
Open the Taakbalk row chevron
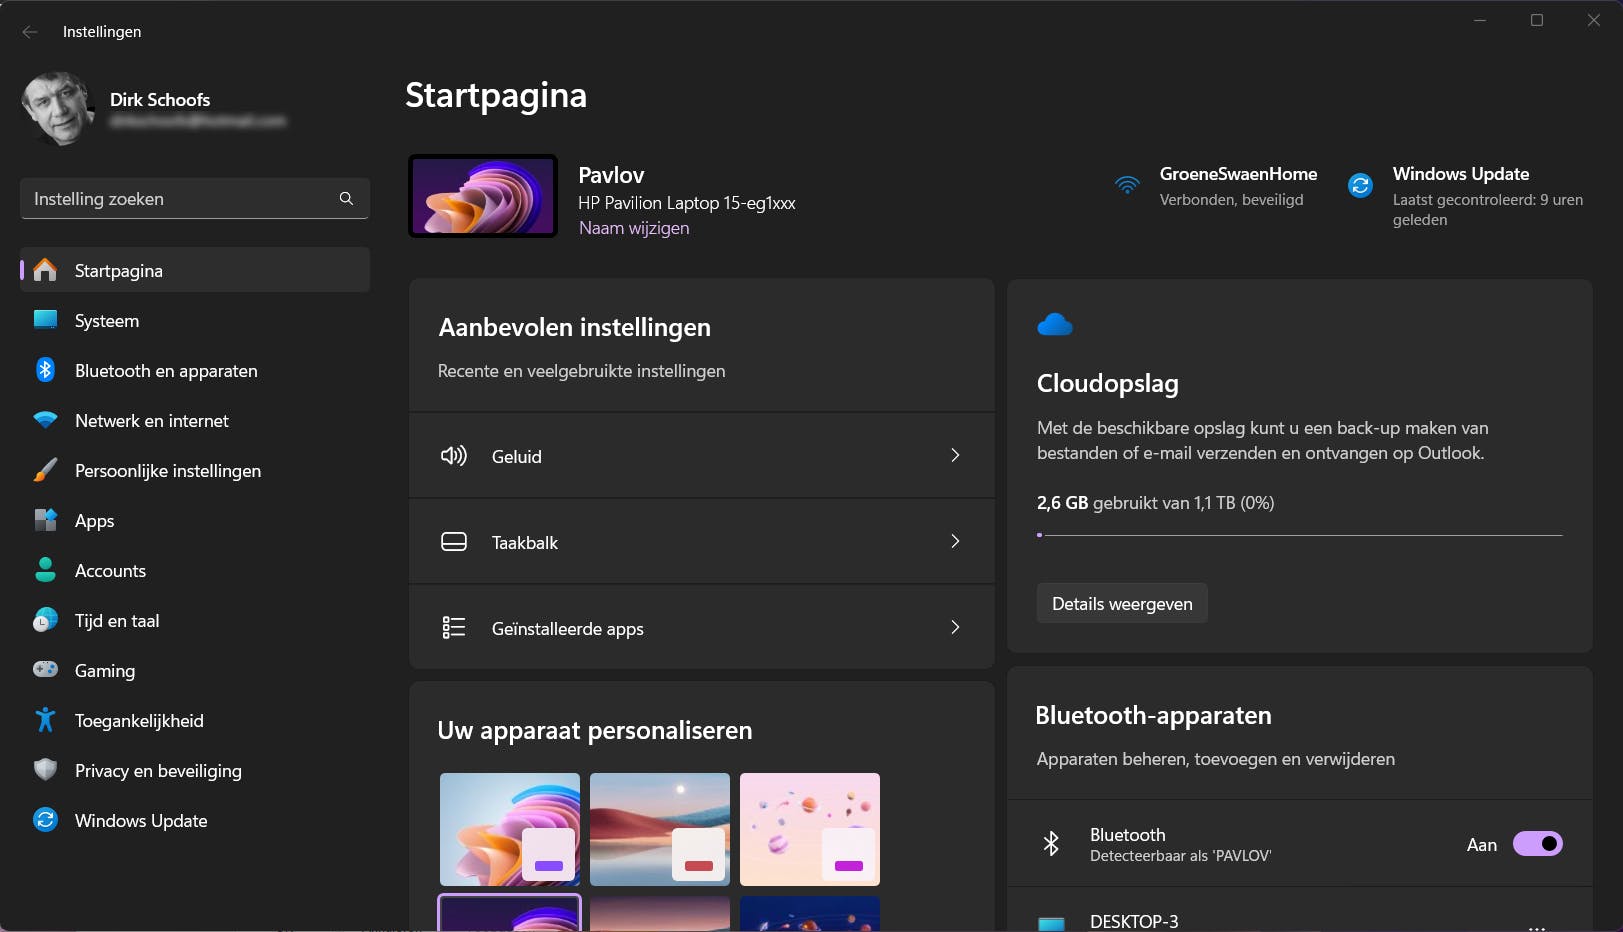[x=955, y=542]
